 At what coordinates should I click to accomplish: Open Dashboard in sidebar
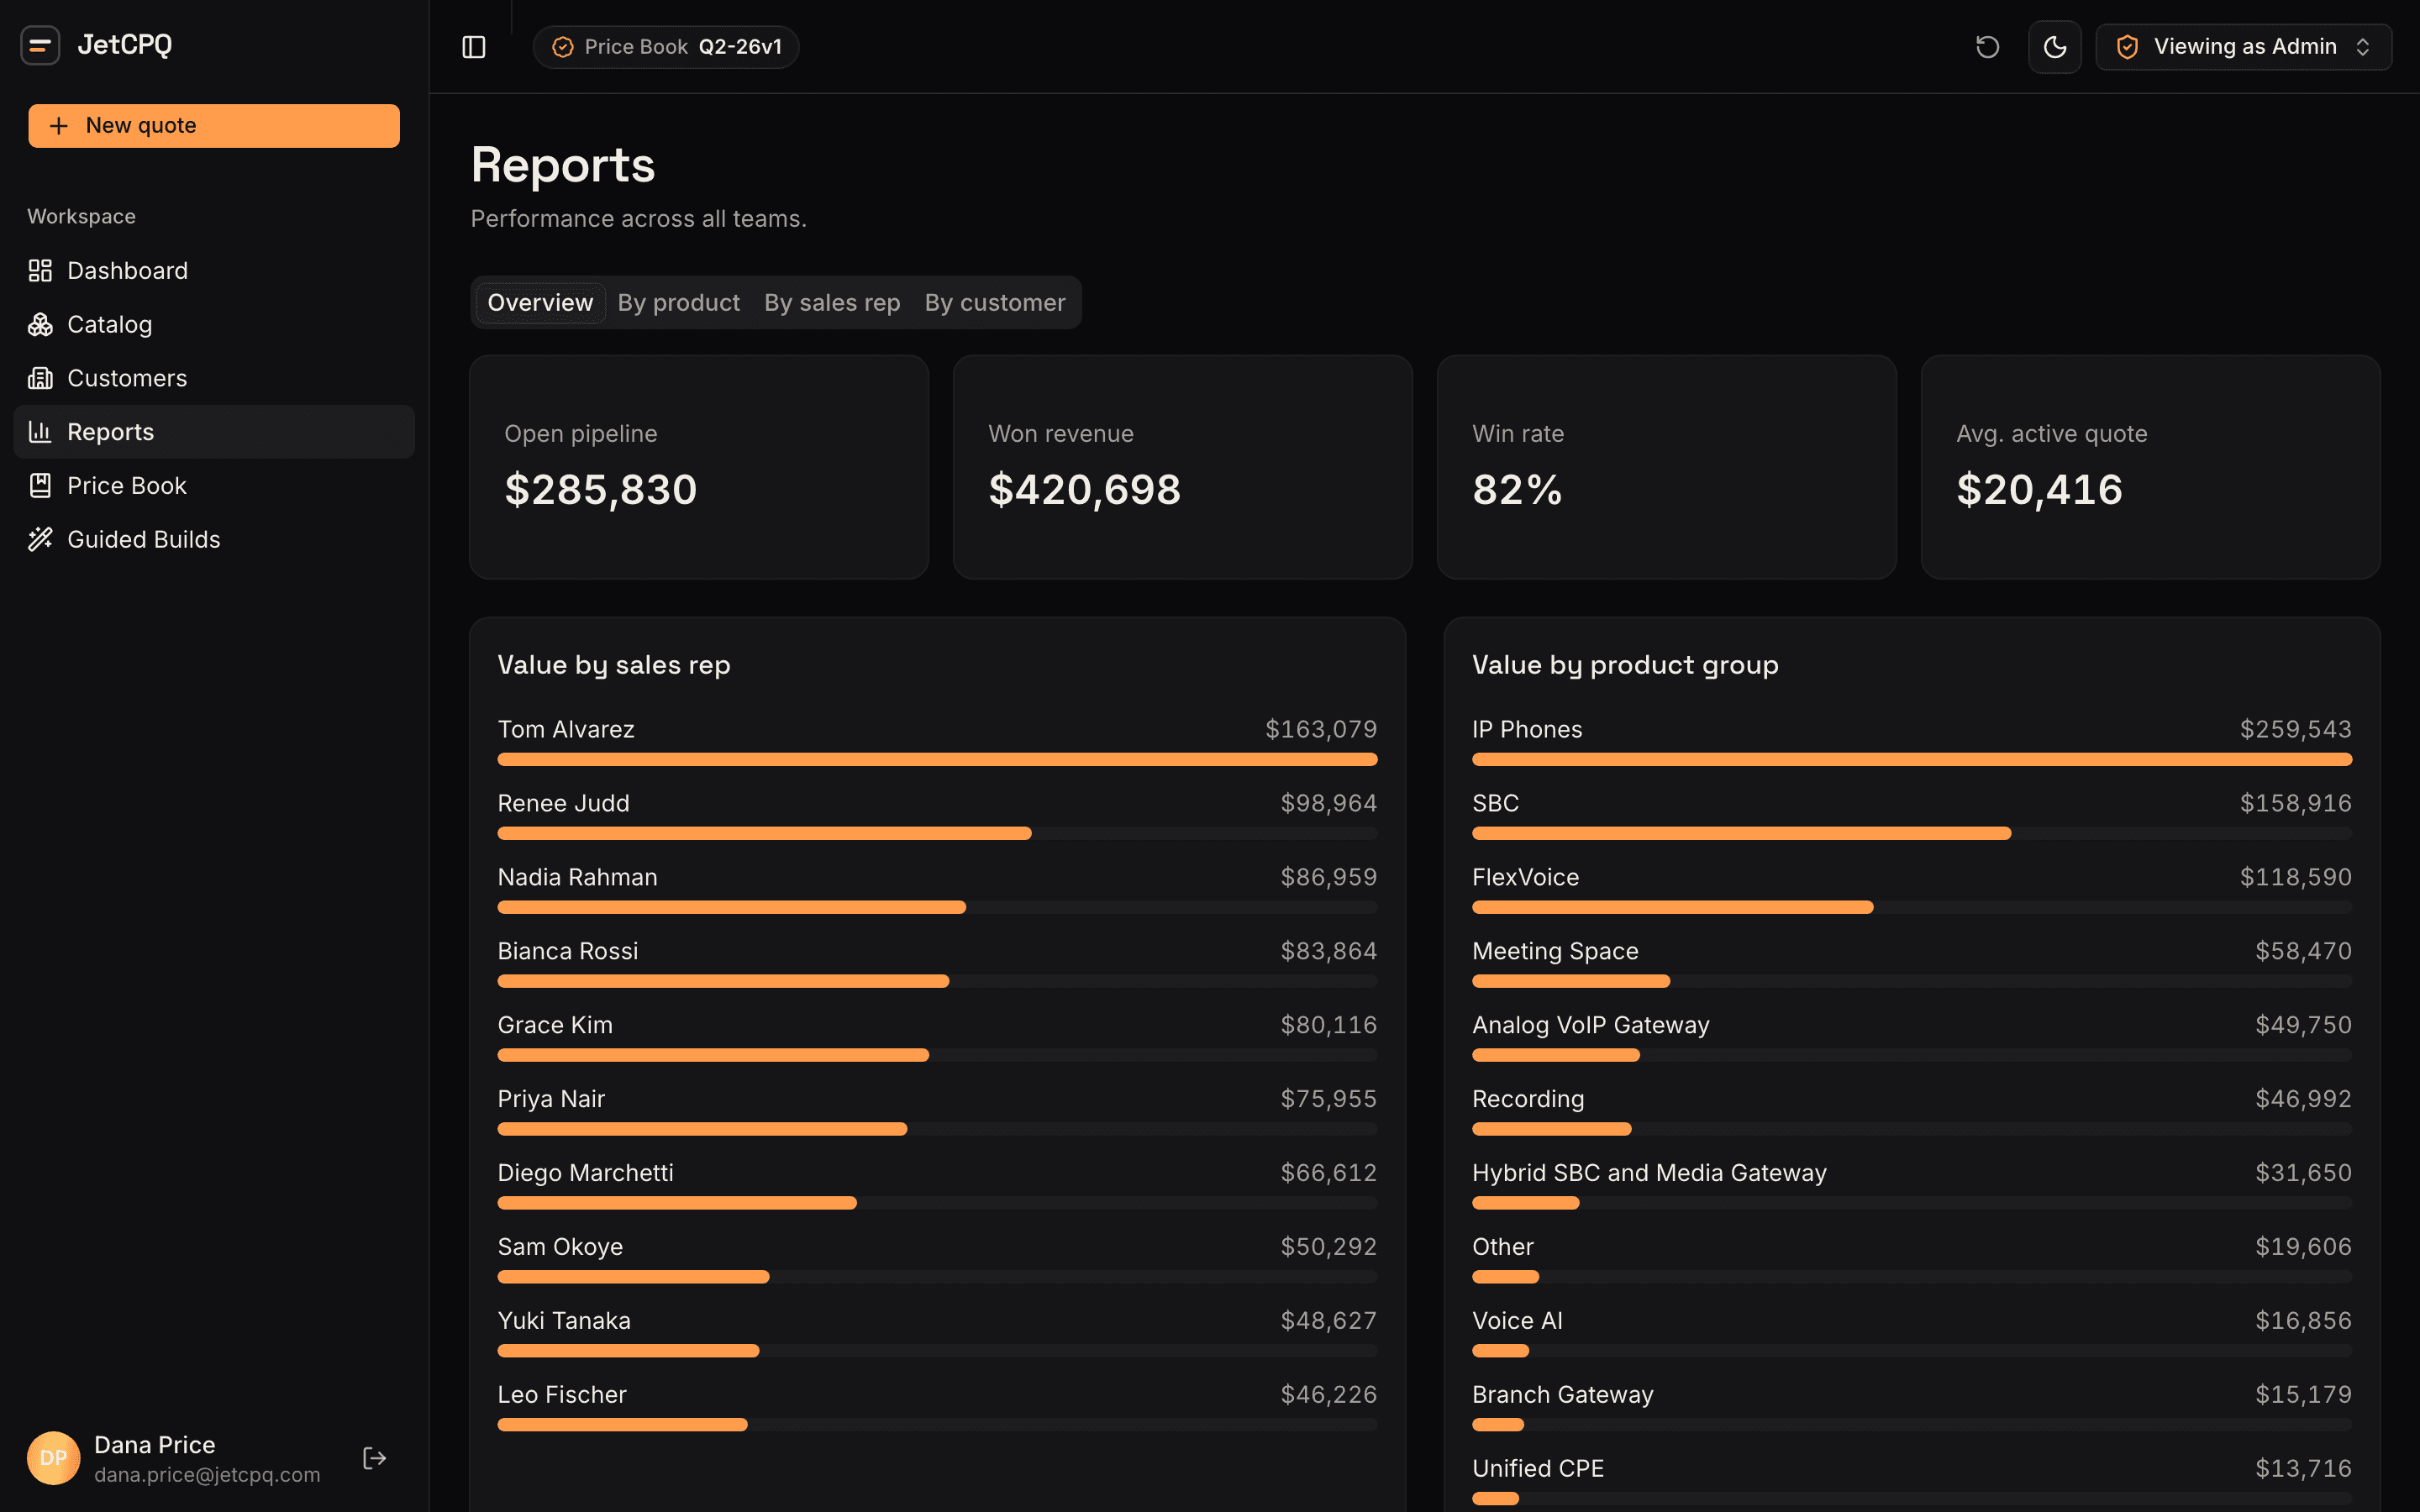coord(214,271)
